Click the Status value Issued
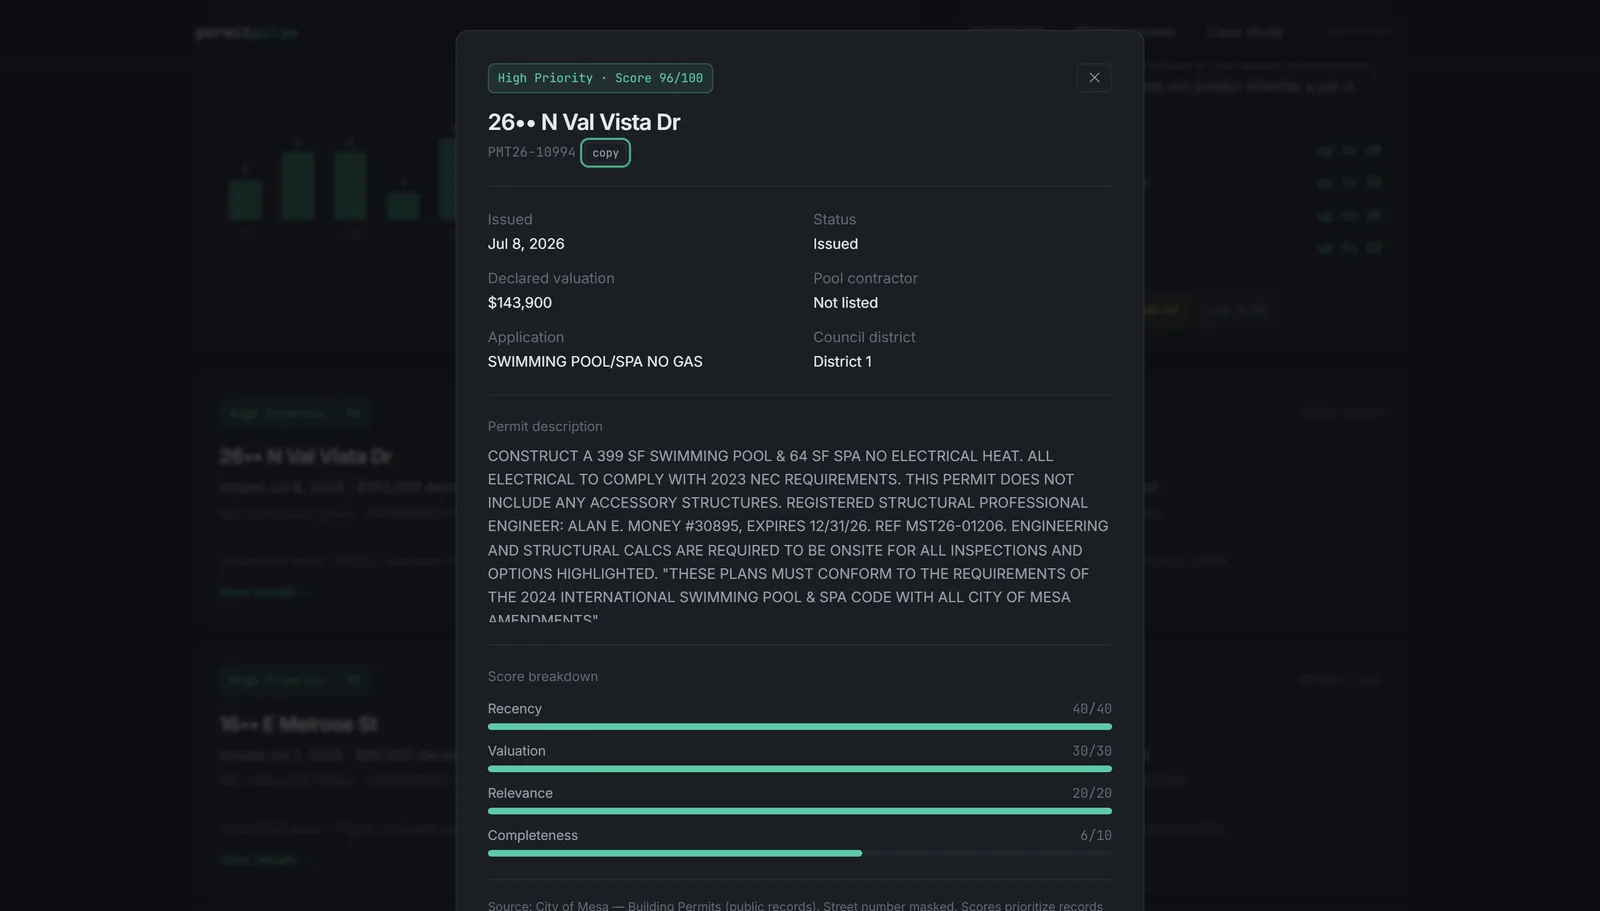 (835, 244)
